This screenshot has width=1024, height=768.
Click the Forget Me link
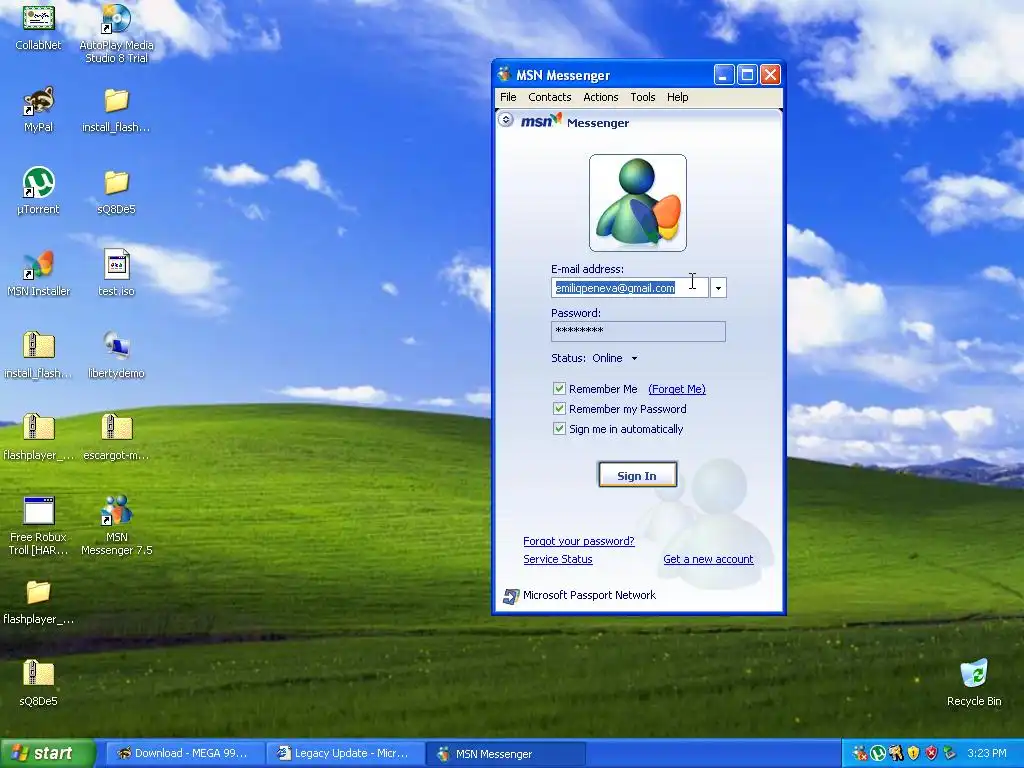[677, 389]
